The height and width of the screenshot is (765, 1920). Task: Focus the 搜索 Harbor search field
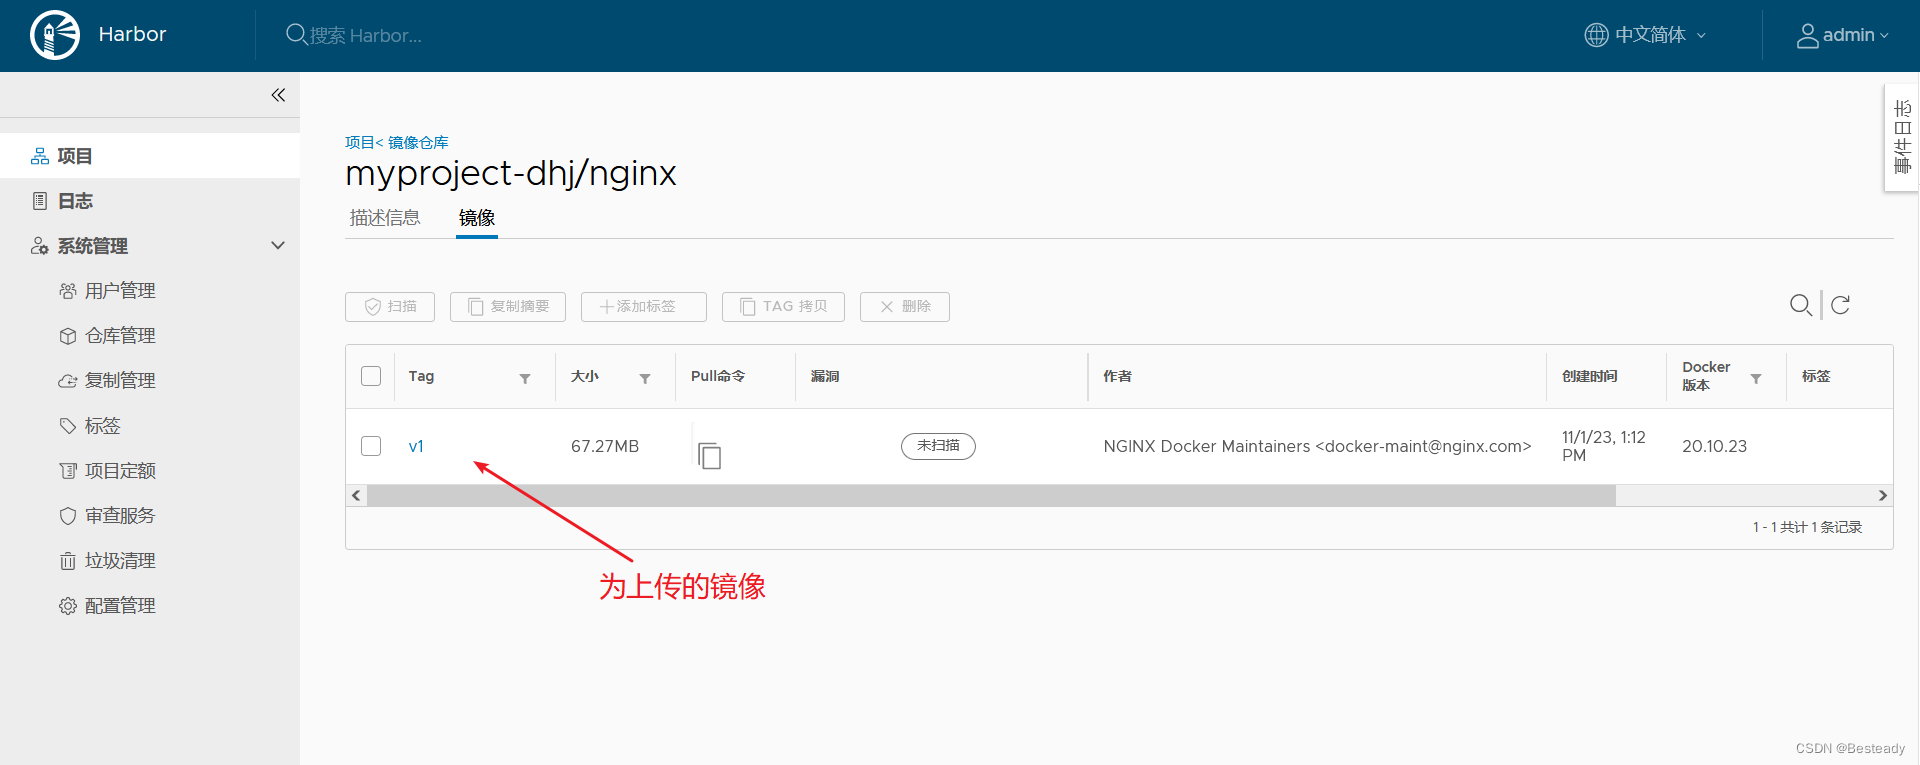(366, 35)
